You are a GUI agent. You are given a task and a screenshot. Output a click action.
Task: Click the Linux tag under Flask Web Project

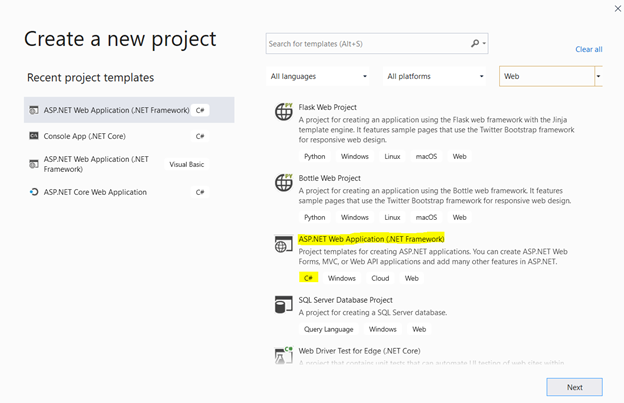coord(392,156)
